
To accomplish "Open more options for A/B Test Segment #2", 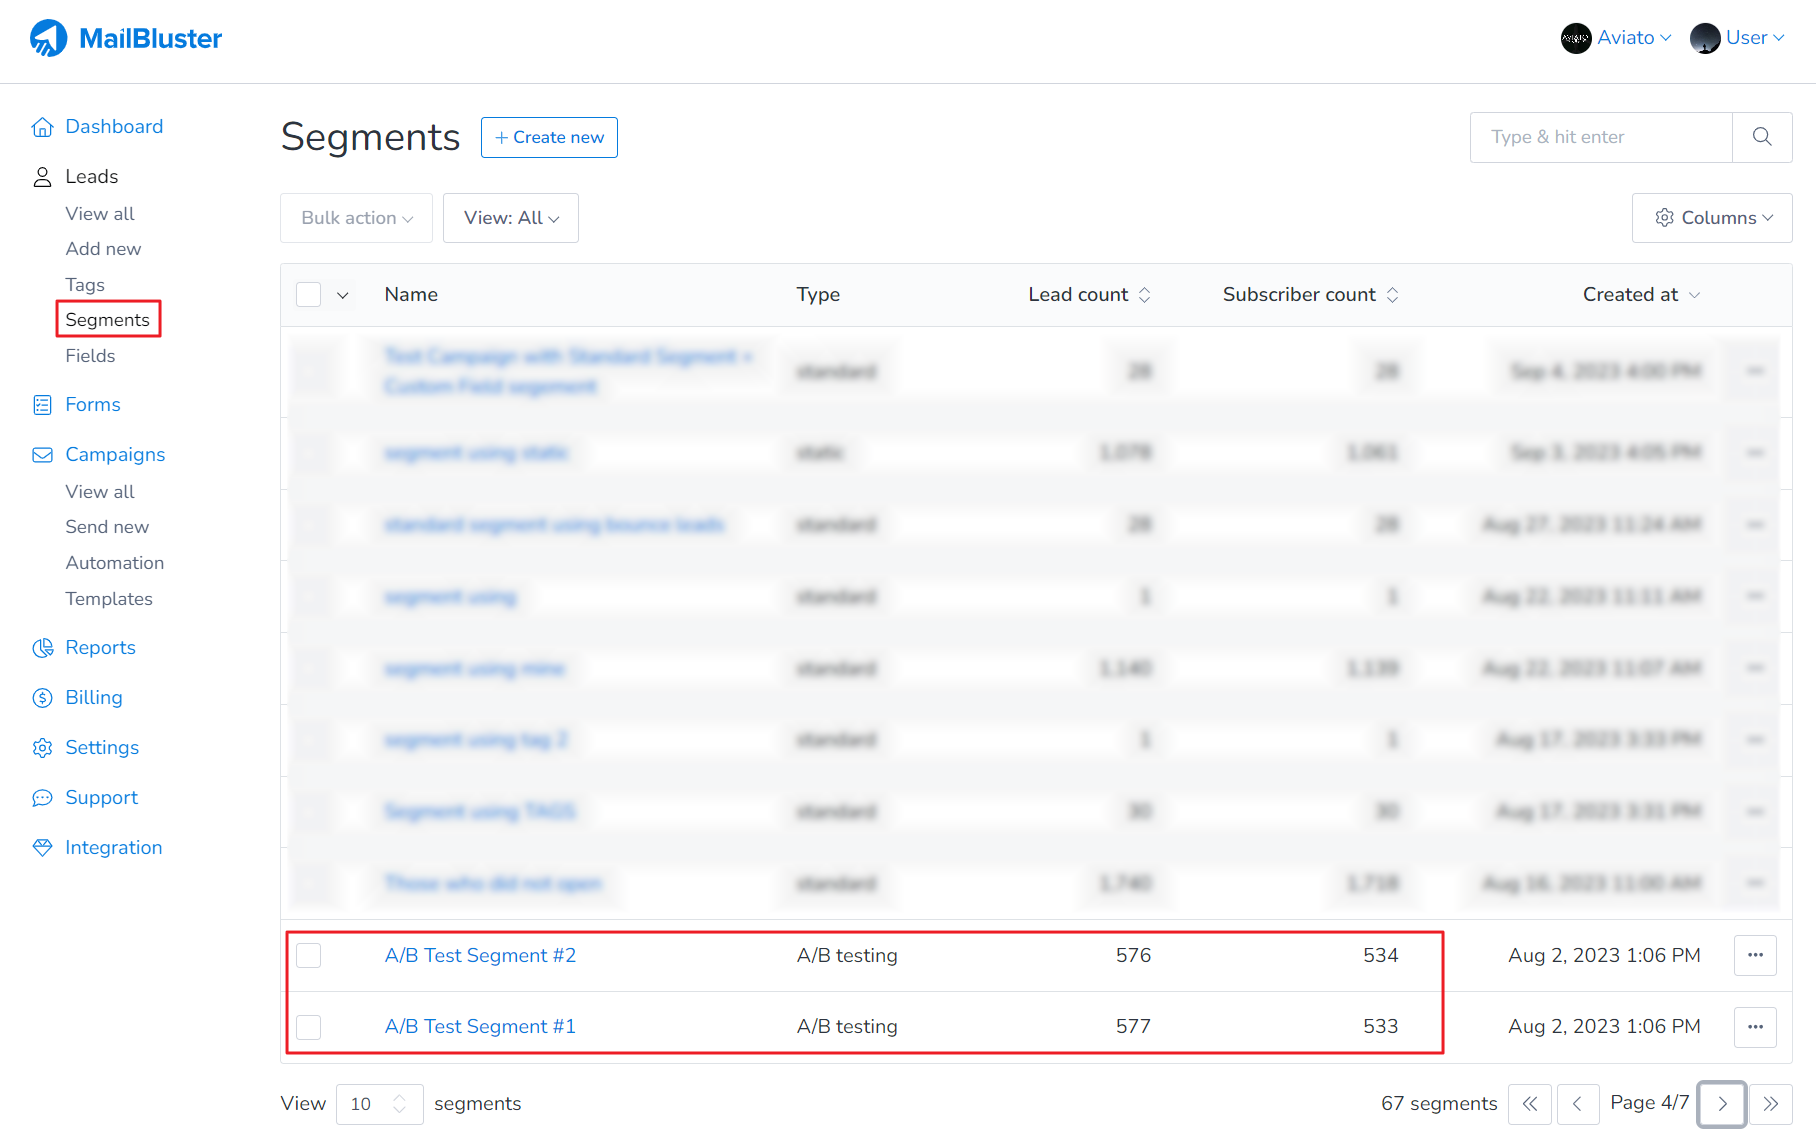I will pyautogui.click(x=1755, y=955).
